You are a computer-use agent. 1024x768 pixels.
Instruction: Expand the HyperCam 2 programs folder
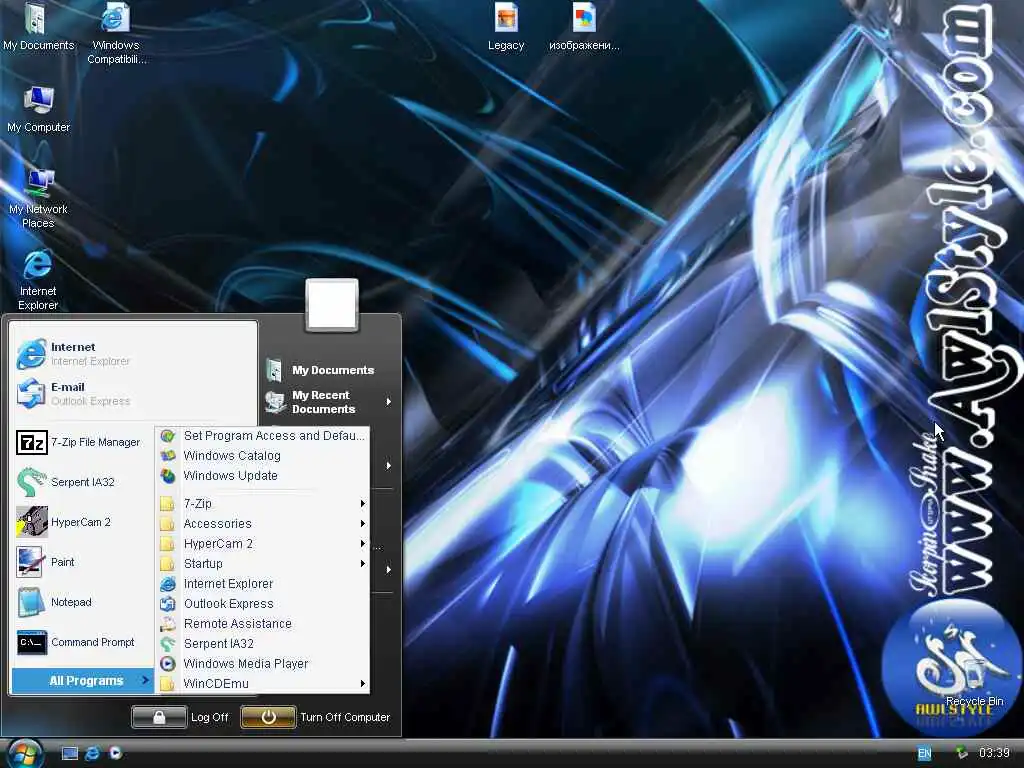coord(263,543)
